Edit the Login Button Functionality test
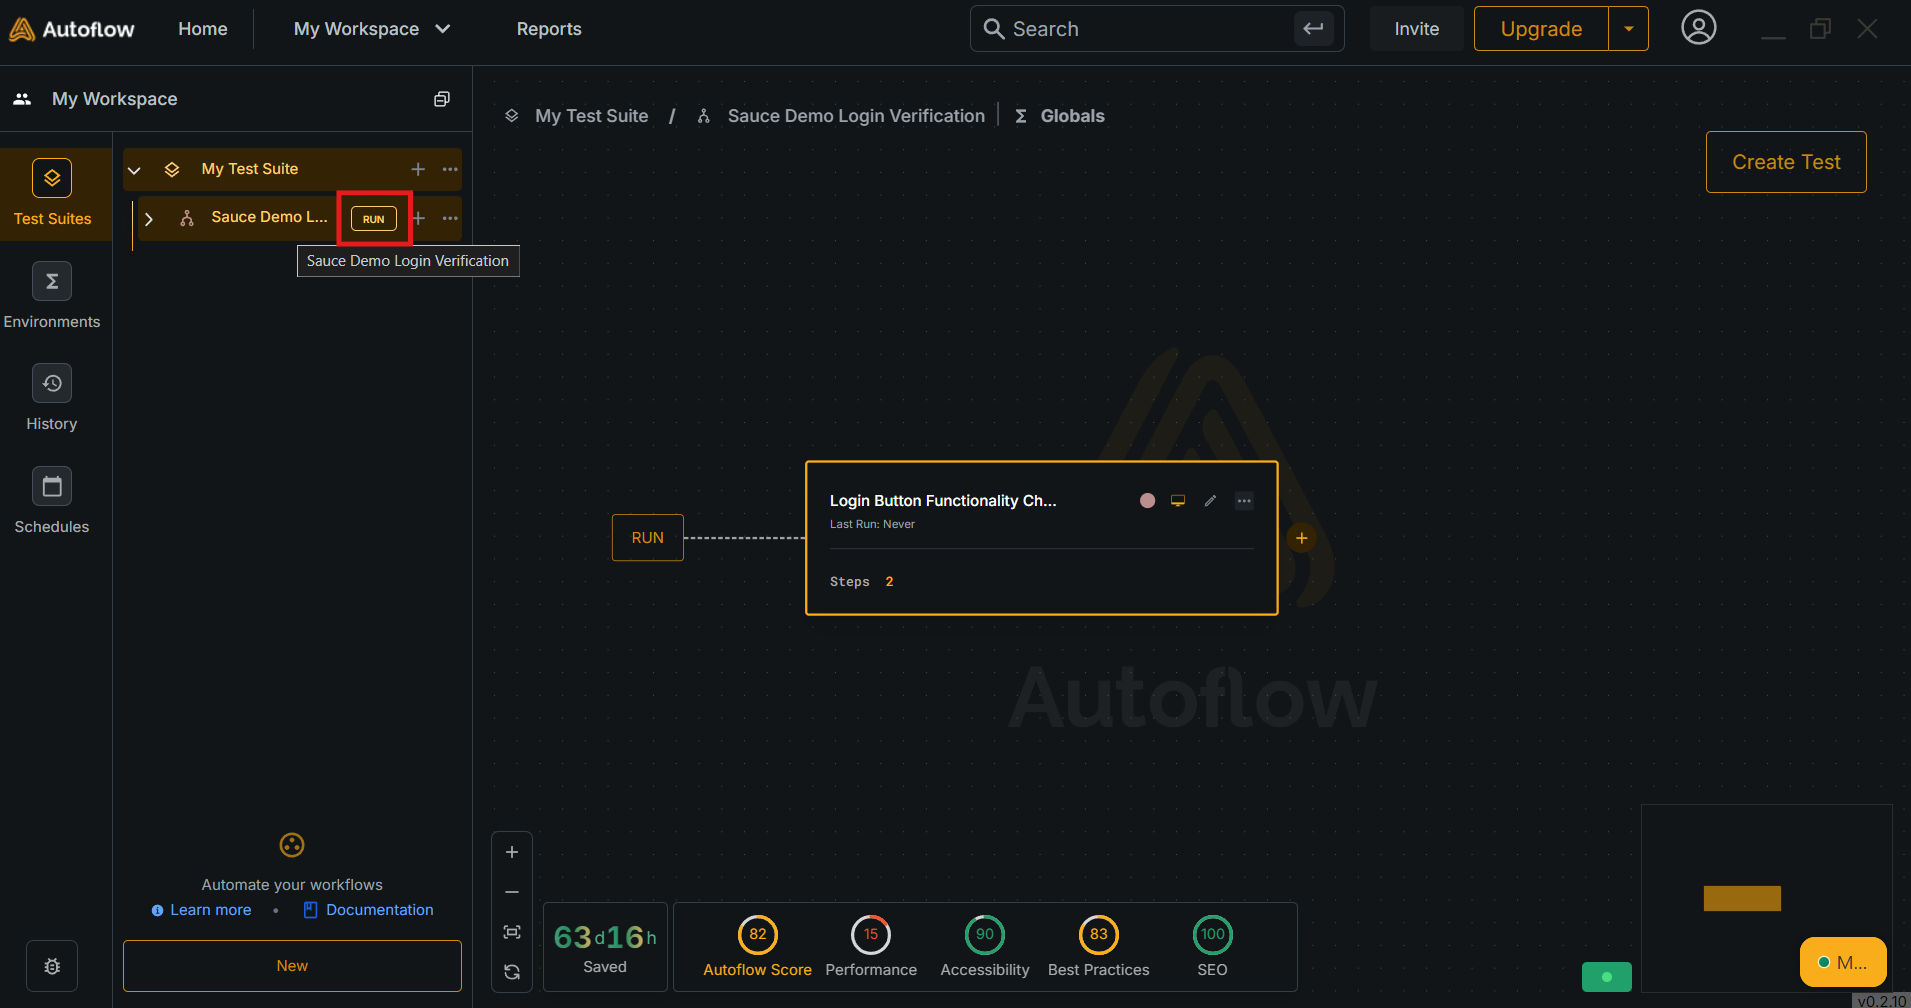The height and width of the screenshot is (1008, 1911). click(1210, 501)
